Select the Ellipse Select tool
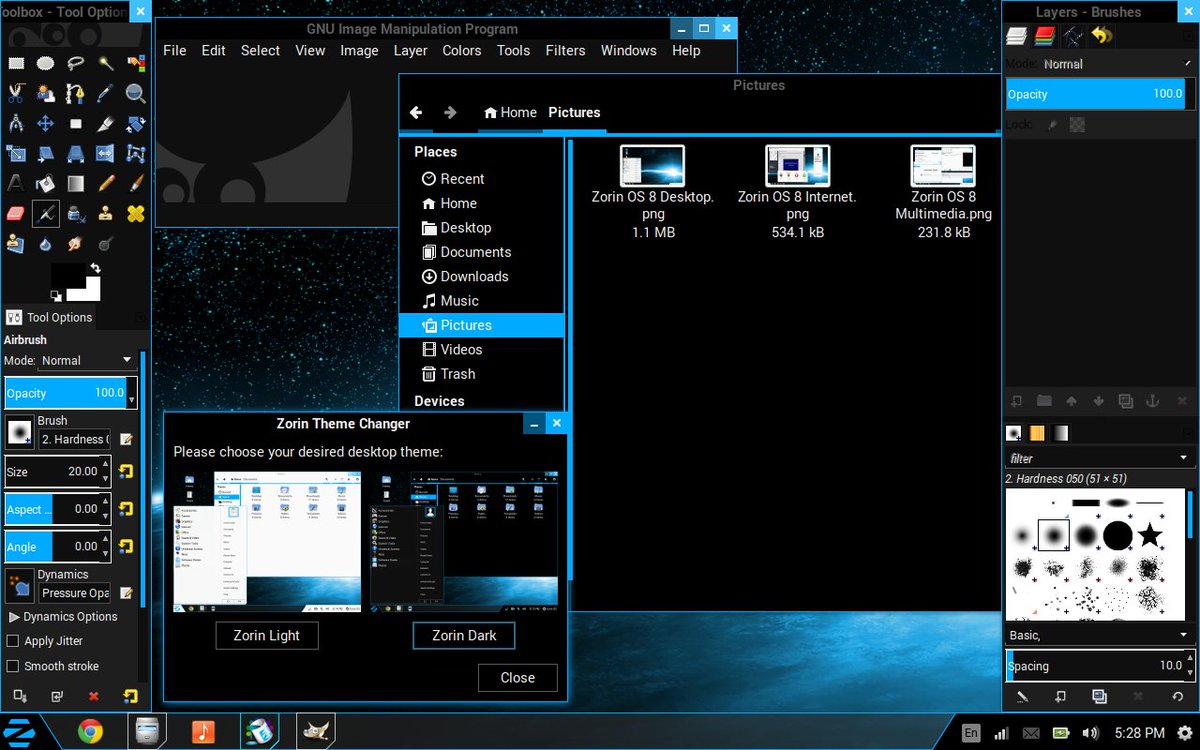1200x750 pixels. pos(45,63)
